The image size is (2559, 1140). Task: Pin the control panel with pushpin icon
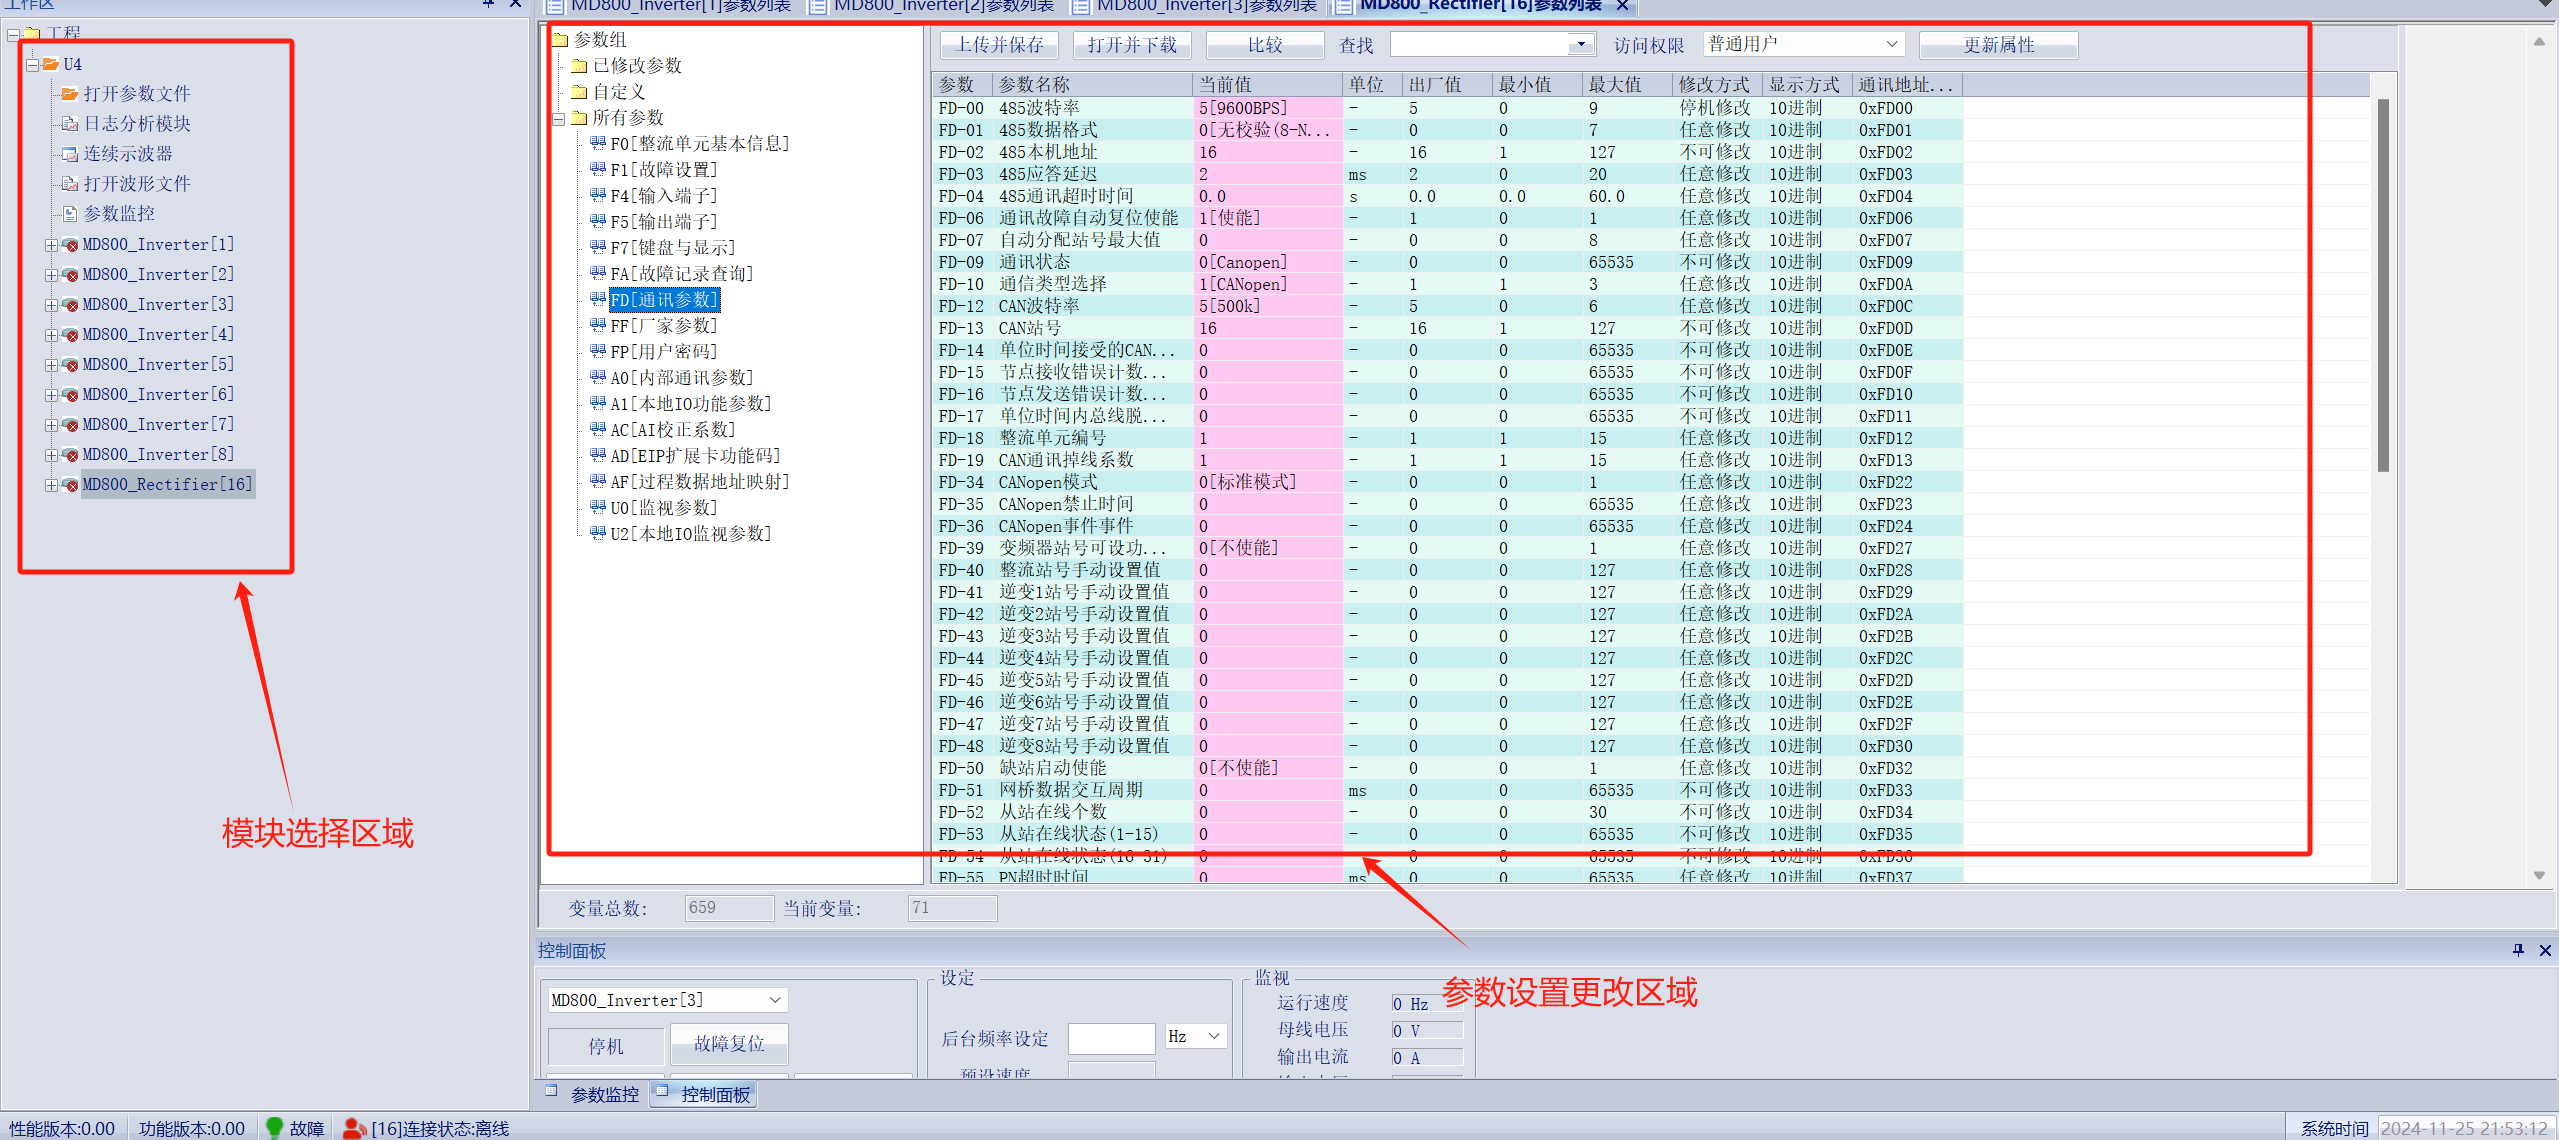click(2518, 950)
